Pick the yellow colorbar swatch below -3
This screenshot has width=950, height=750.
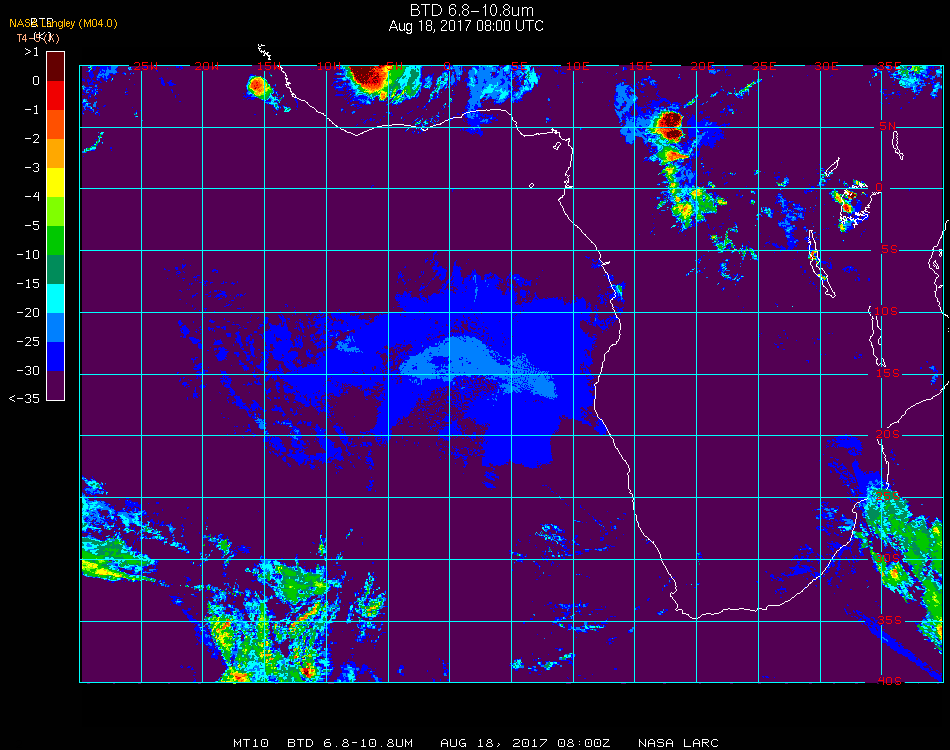pyautogui.click(x=55, y=182)
